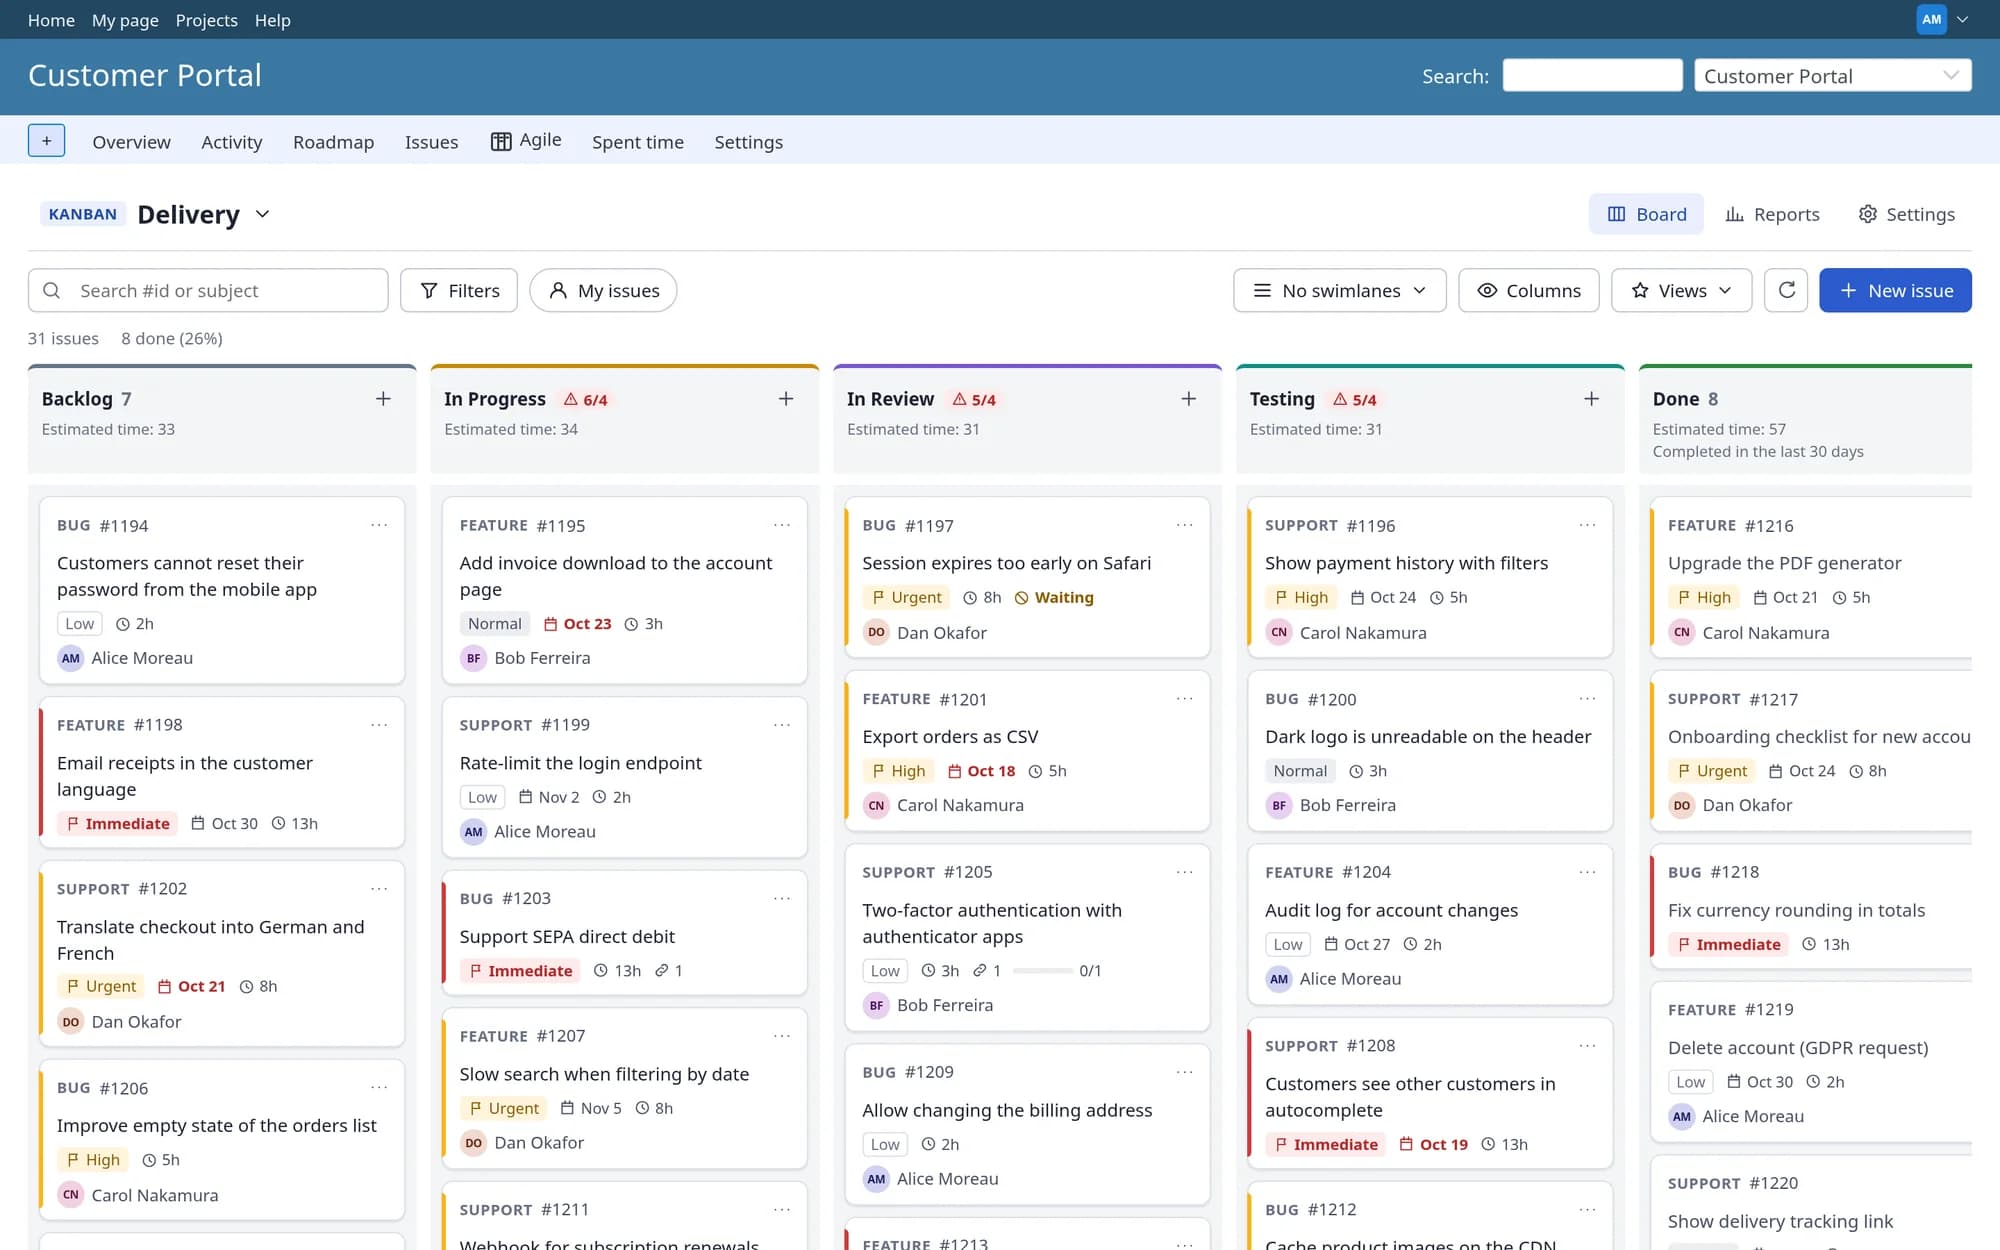
Task: Click plus icon in Testing column header
Action: pos(1591,399)
